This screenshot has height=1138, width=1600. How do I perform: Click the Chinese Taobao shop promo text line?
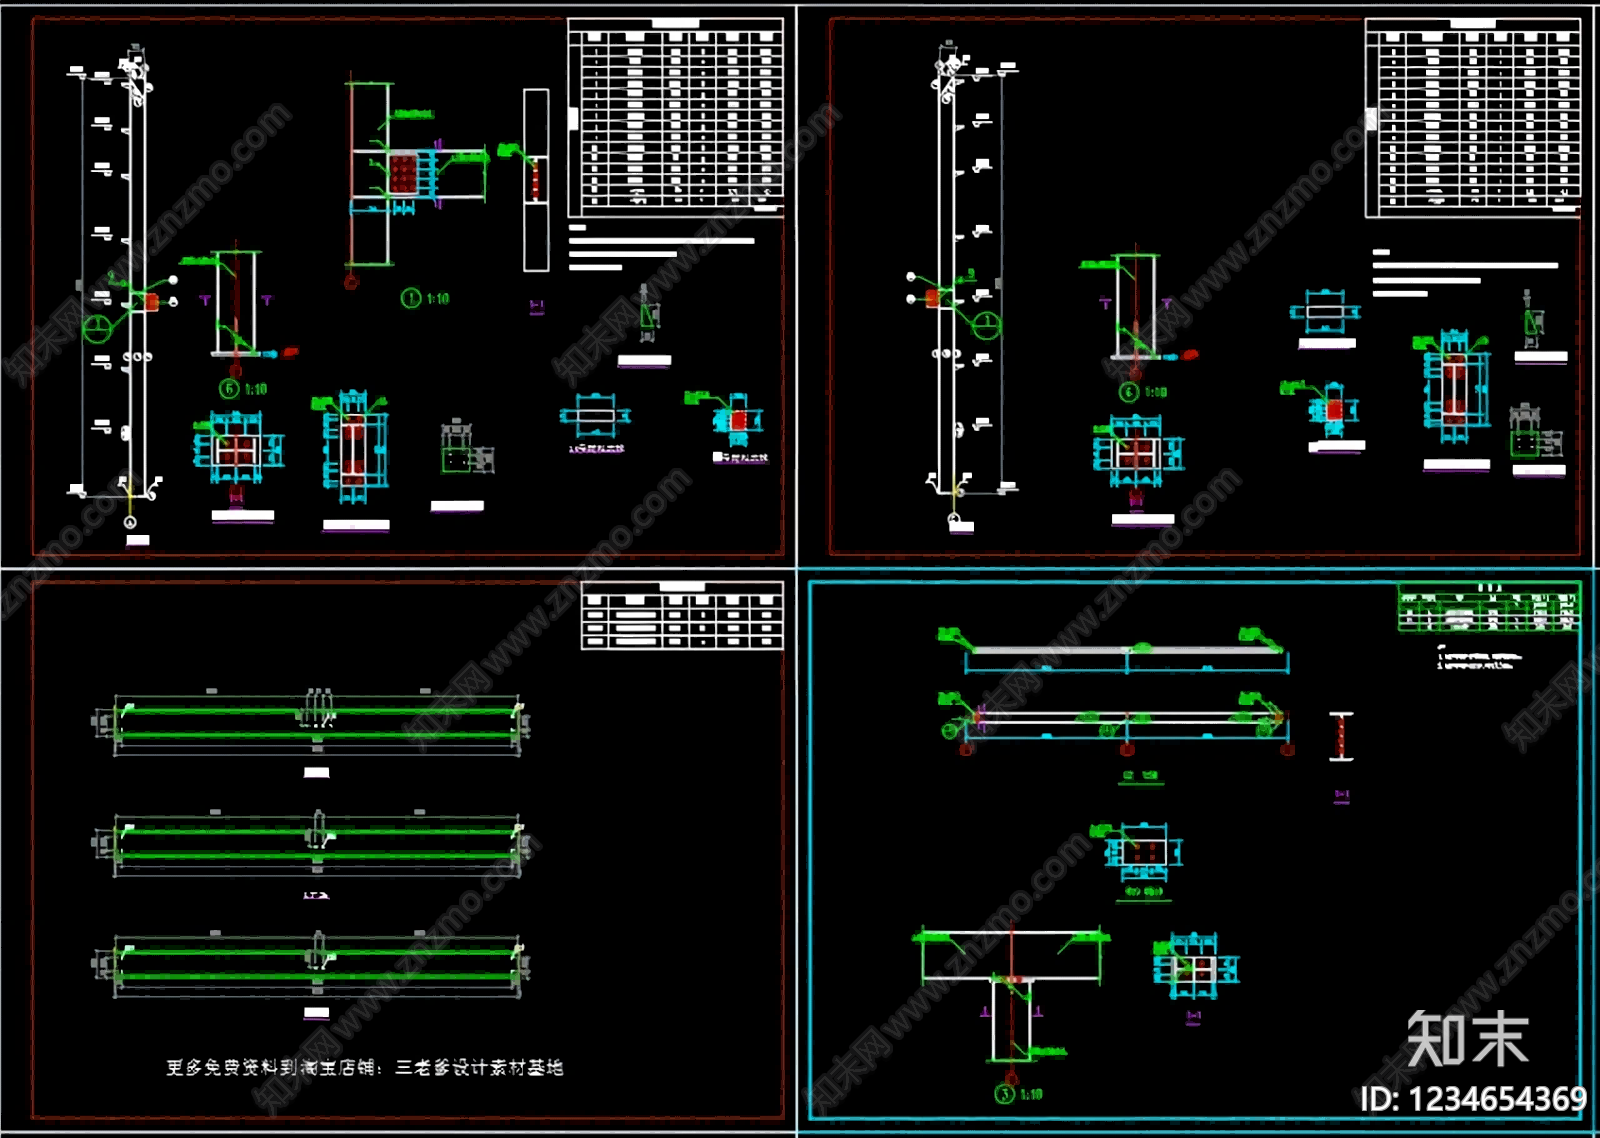[x=364, y=1068]
